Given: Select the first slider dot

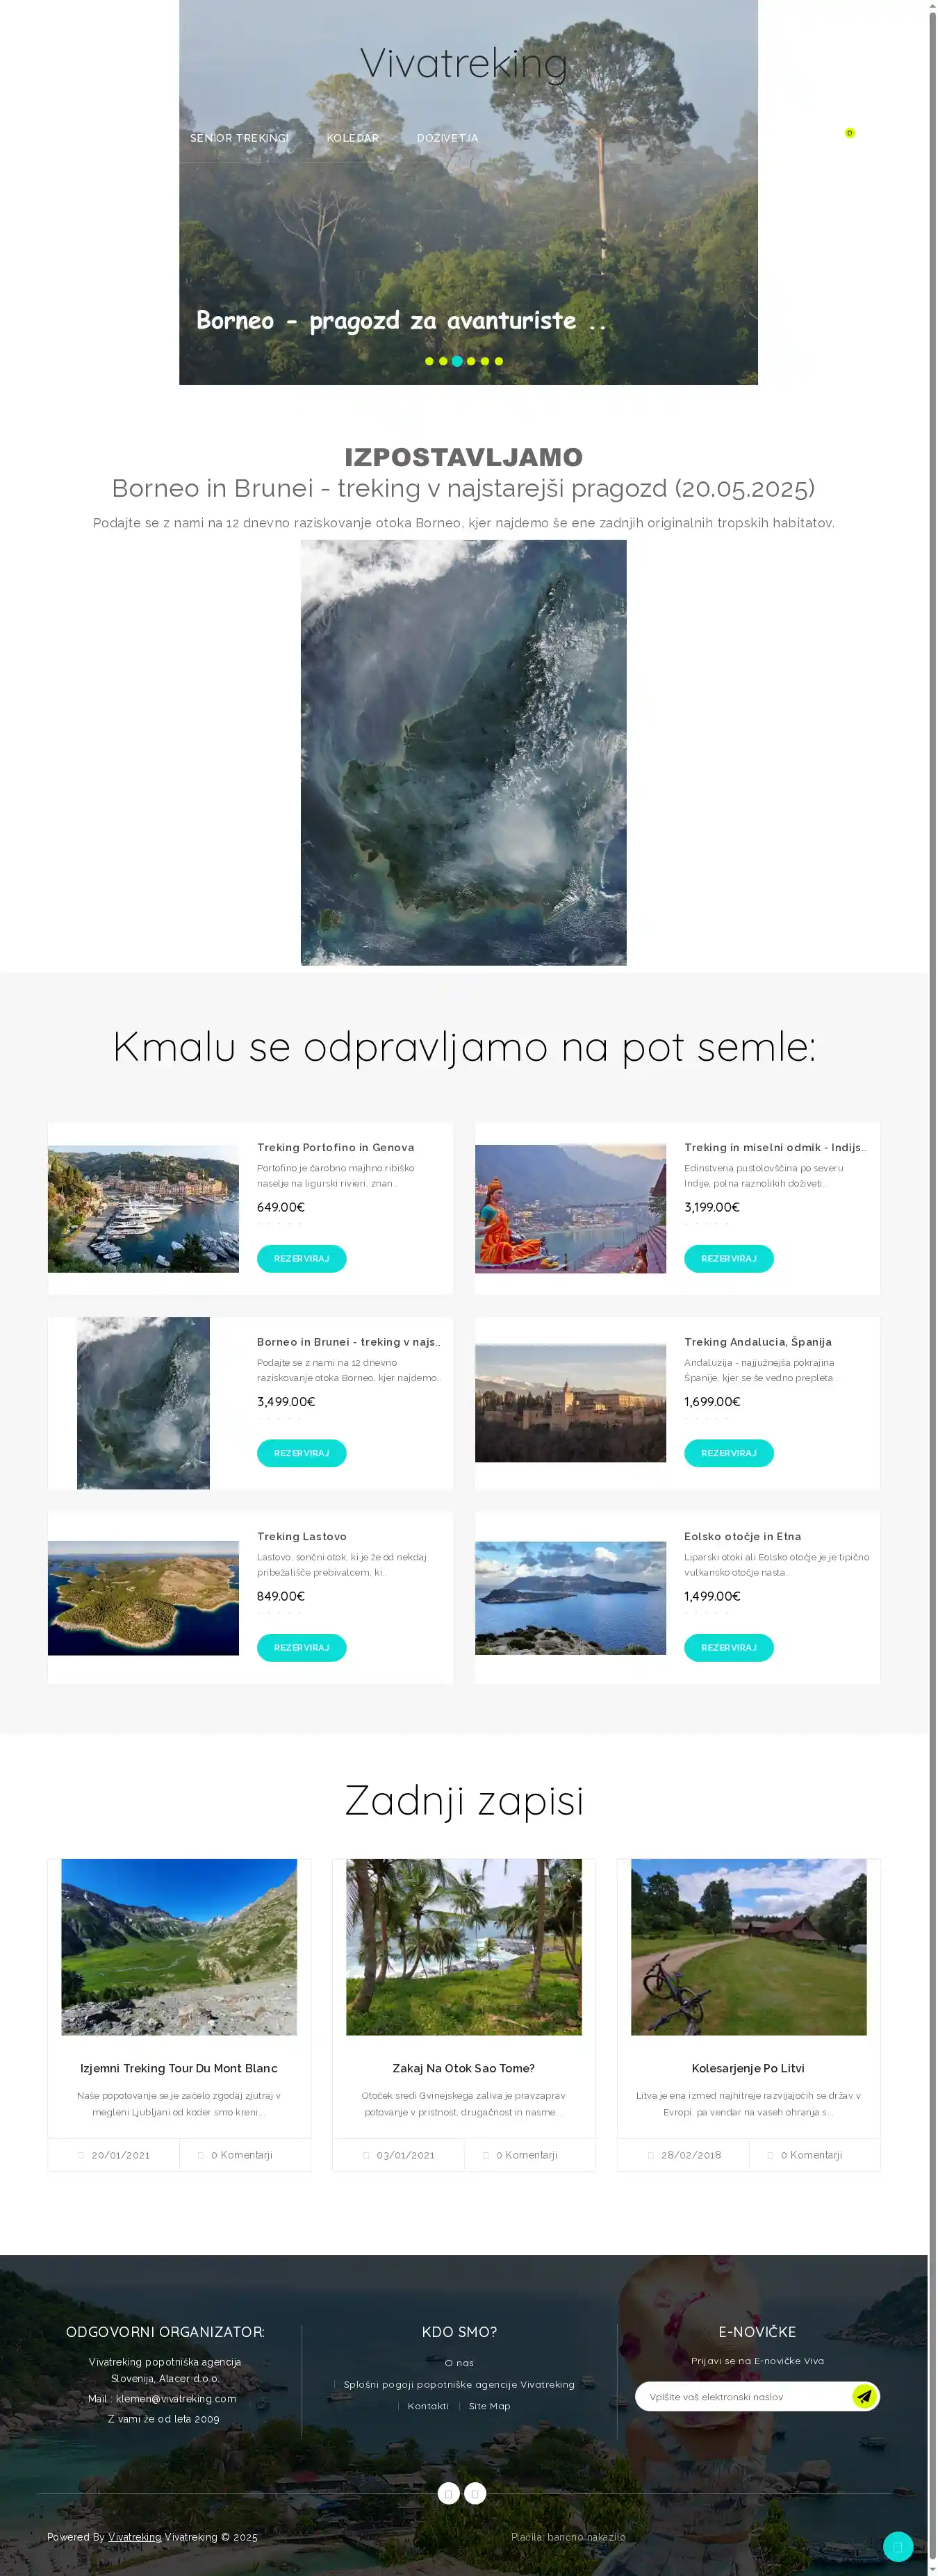Looking at the screenshot, I should [x=429, y=361].
